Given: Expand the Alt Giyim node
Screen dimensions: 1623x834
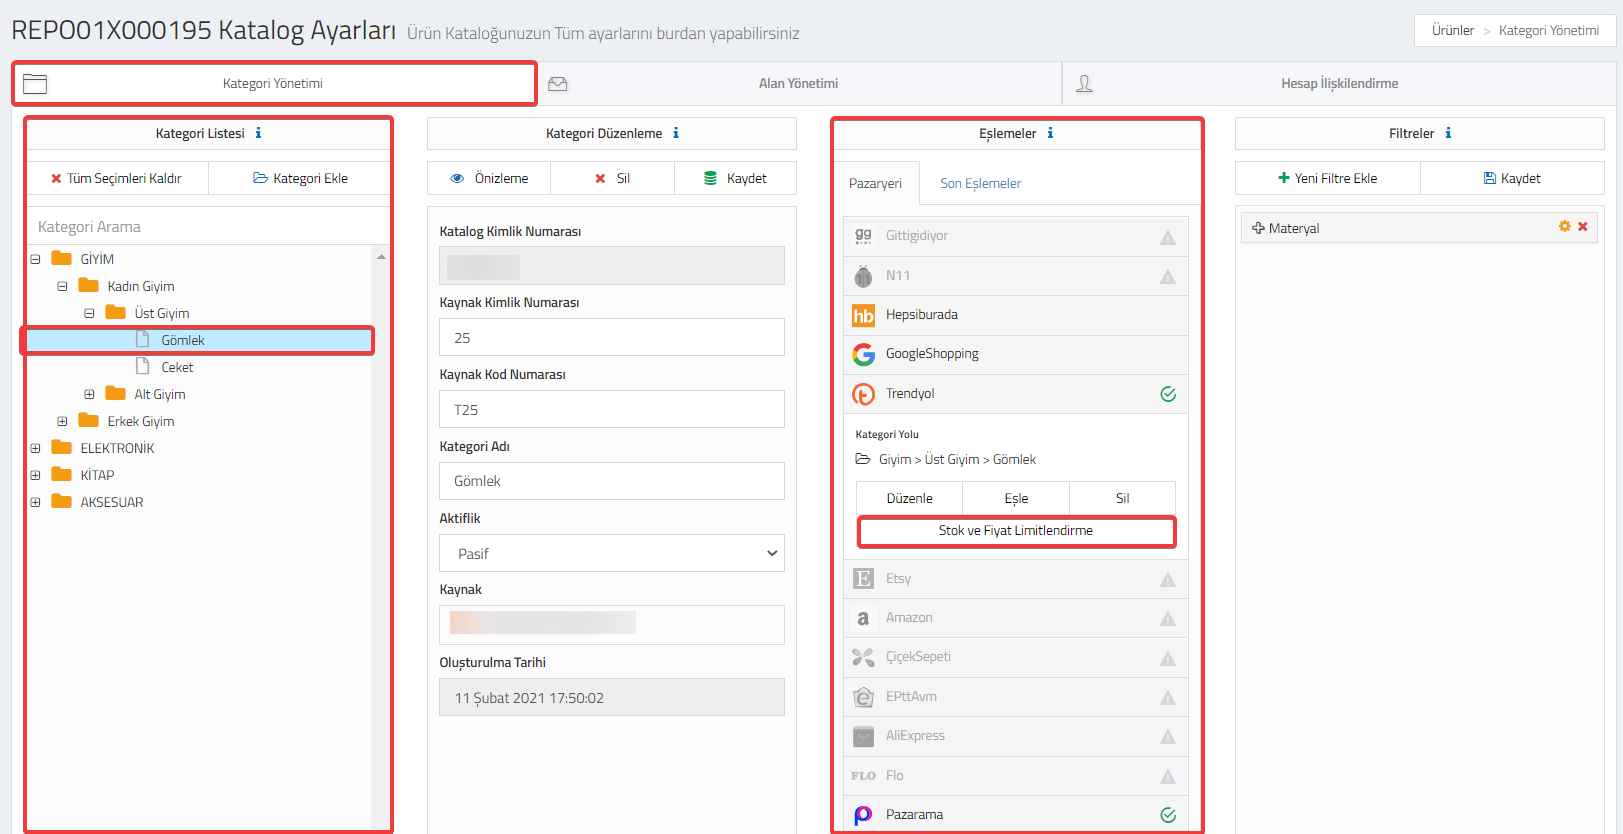Looking at the screenshot, I should click(89, 394).
